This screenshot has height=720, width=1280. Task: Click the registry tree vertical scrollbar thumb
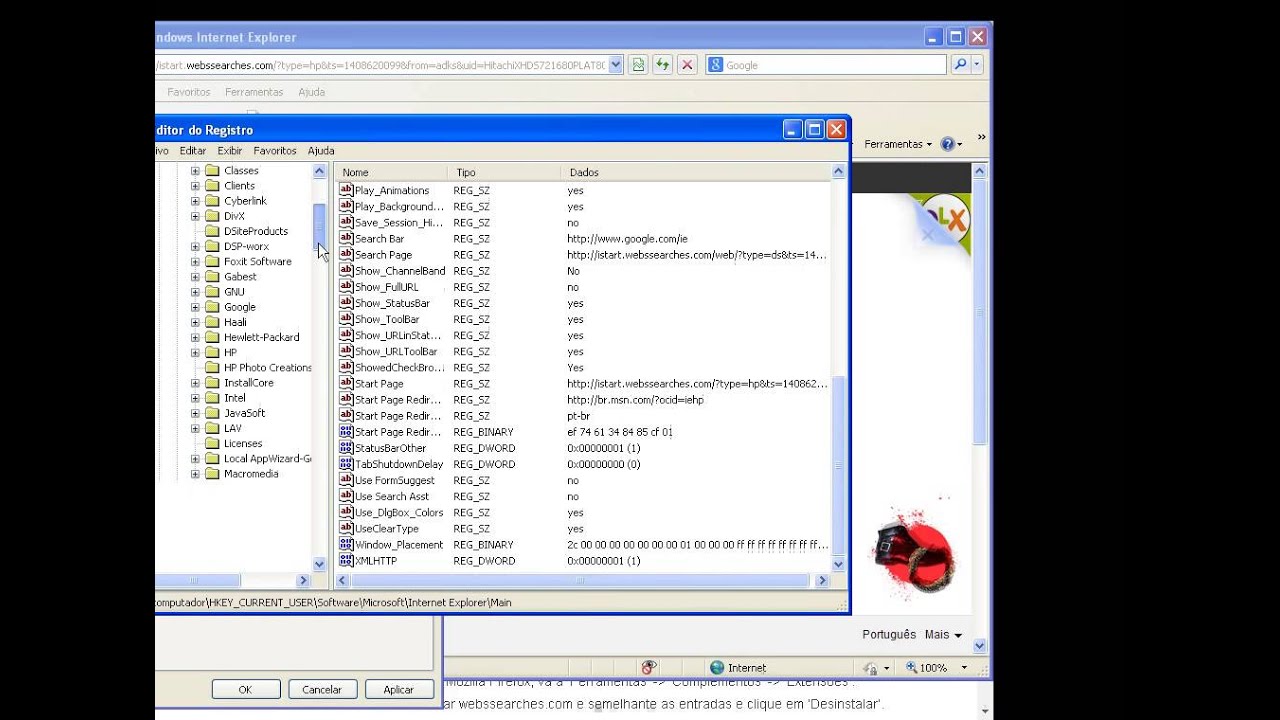click(x=320, y=228)
